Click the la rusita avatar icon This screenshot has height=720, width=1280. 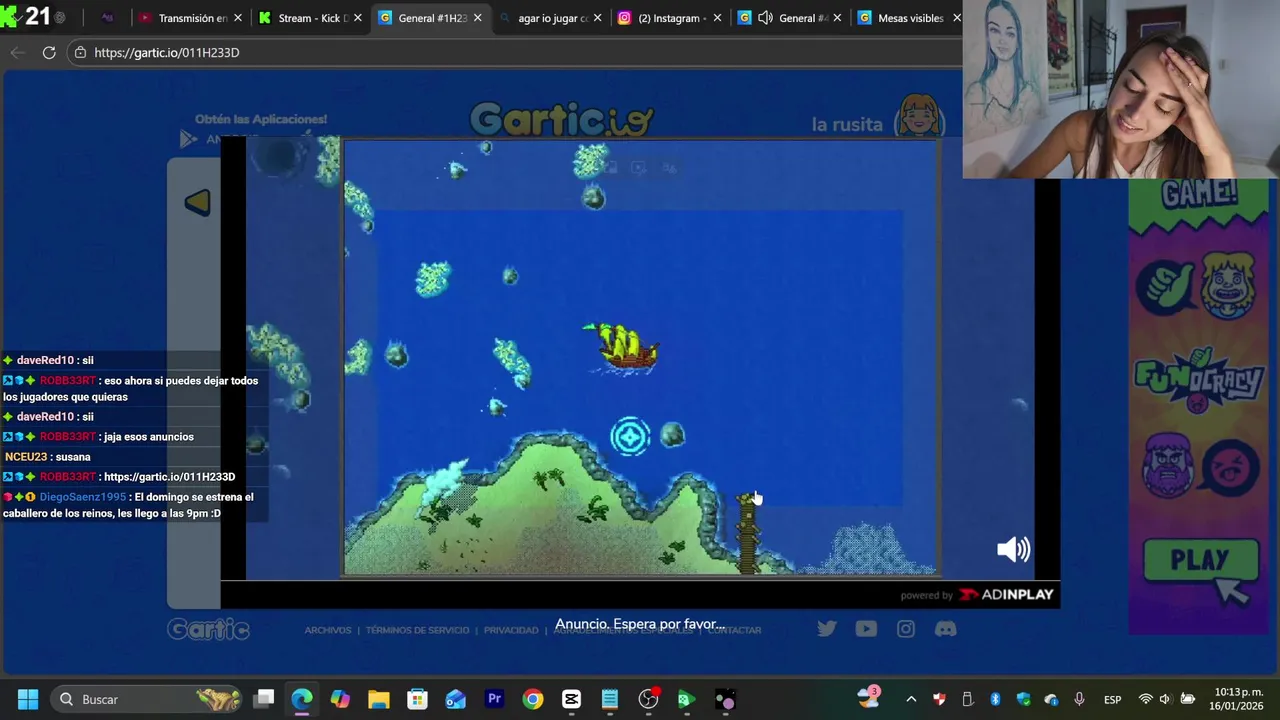coord(919,117)
